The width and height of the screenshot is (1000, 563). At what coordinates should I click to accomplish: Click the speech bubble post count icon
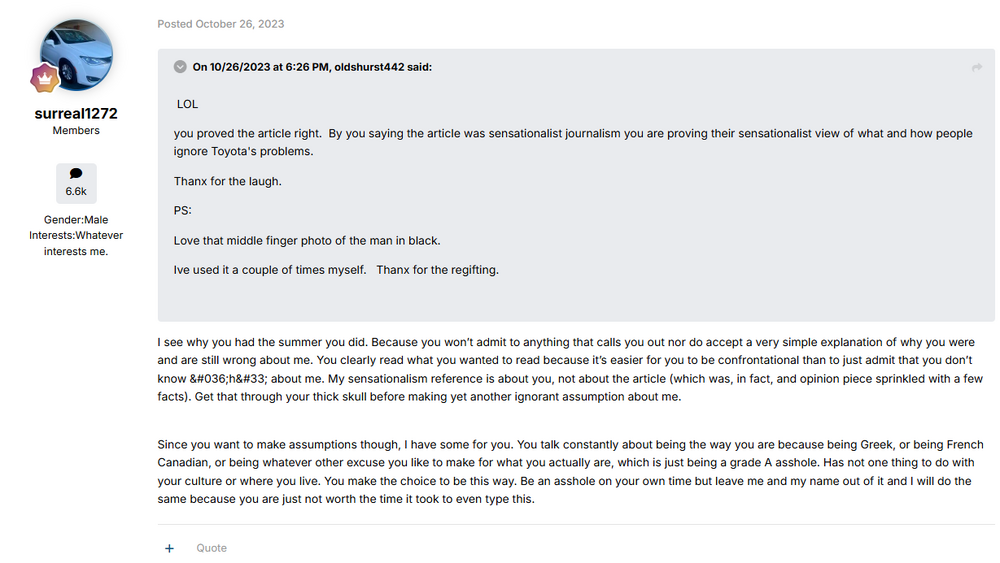pos(76,173)
